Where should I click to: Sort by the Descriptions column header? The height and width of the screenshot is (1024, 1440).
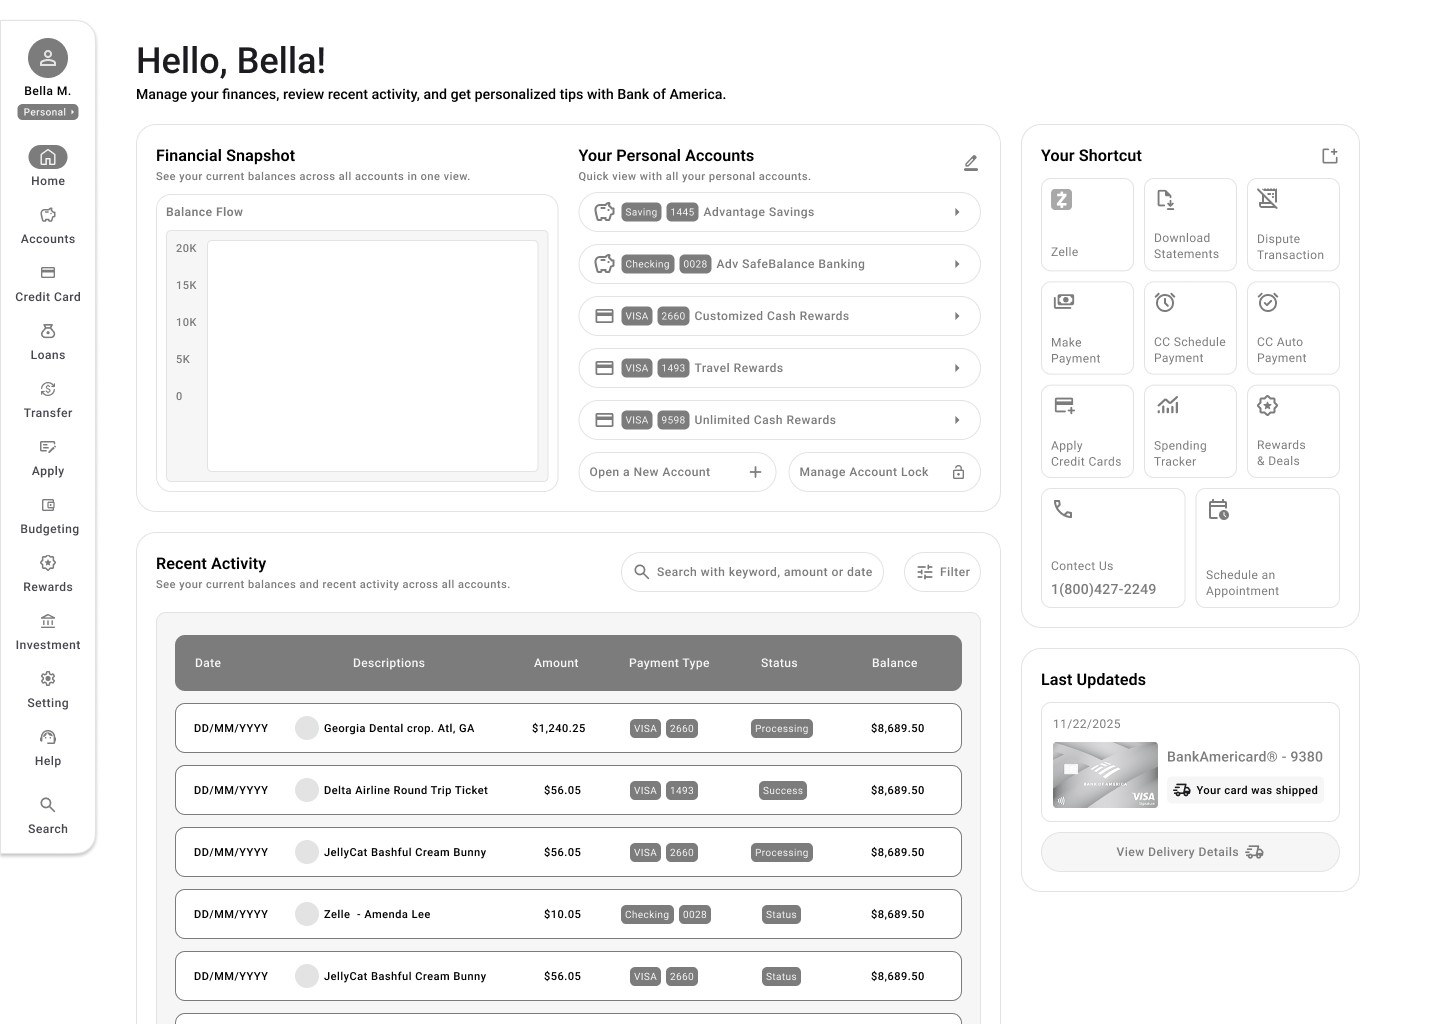coord(389,663)
